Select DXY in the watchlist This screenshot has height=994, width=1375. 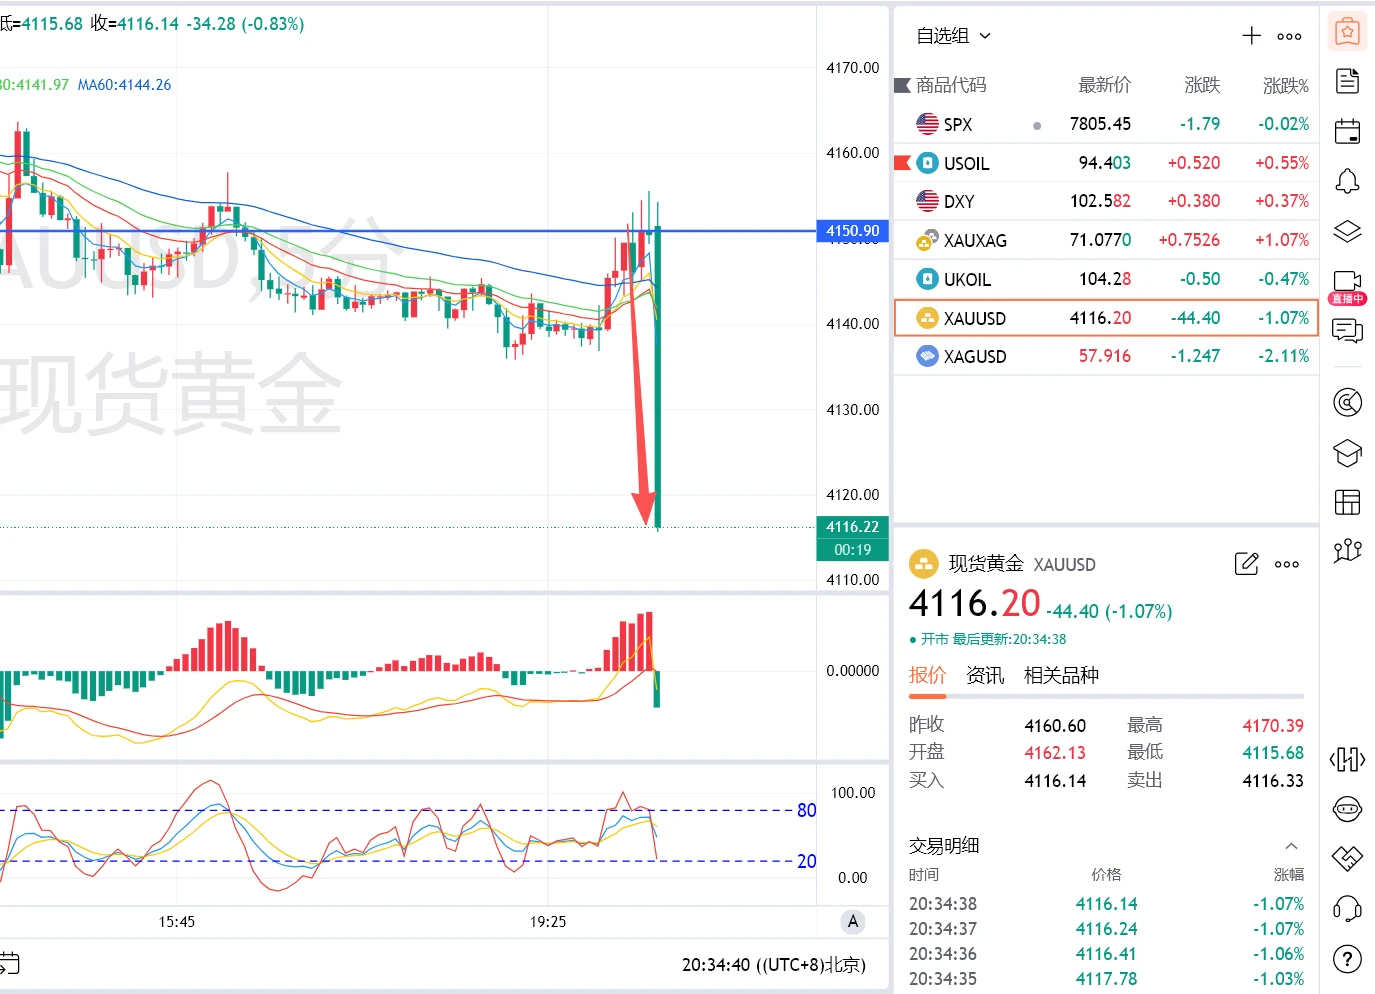pos(1106,201)
